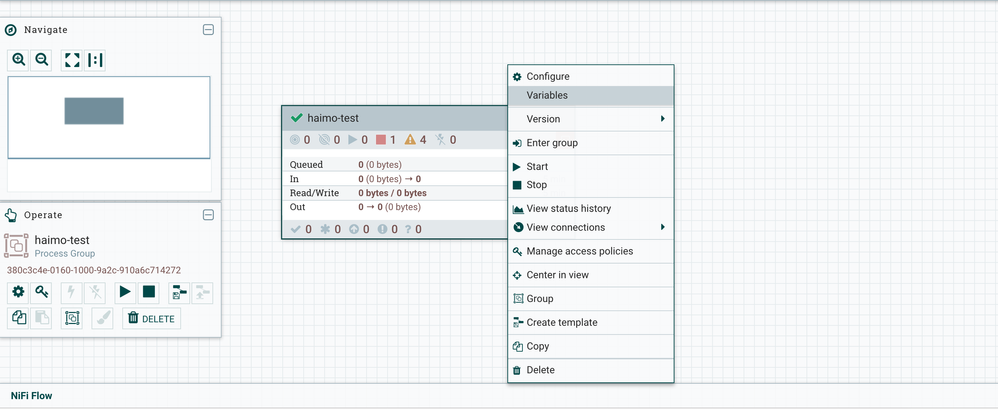Expand the Version submenu
Screen dimensions: 998x409
[590, 119]
